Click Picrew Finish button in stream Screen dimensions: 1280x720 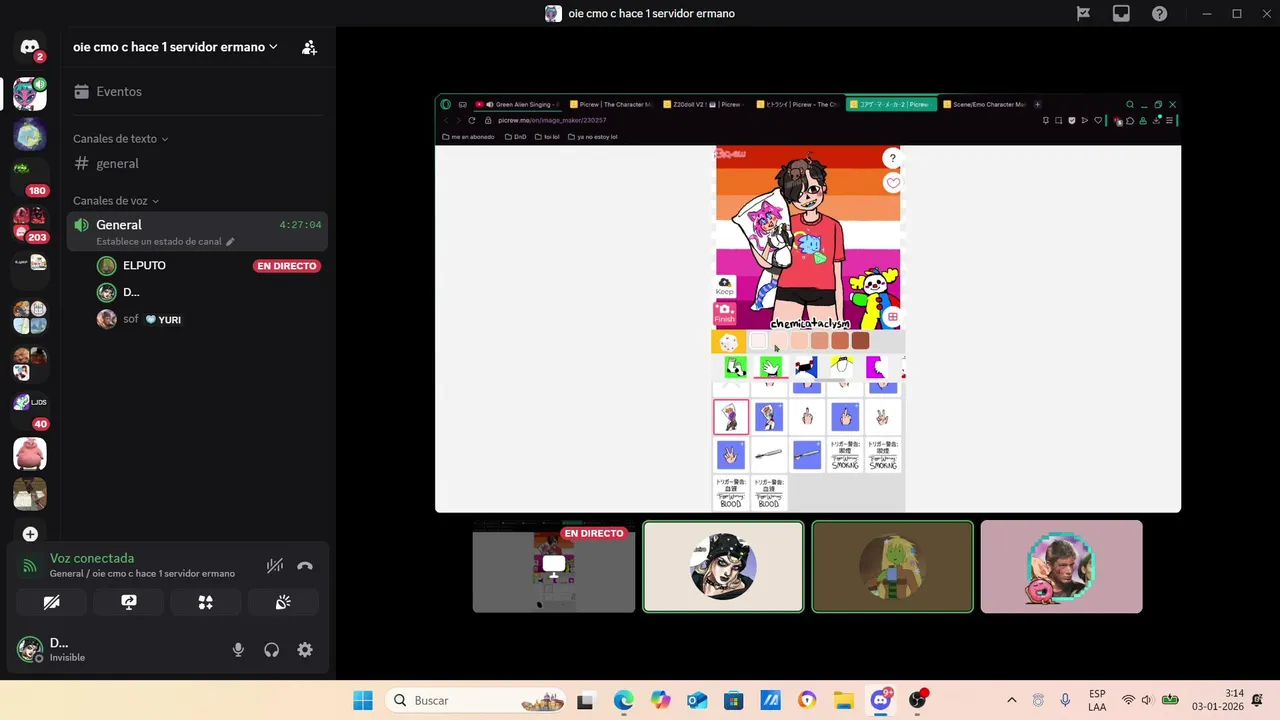pos(724,314)
